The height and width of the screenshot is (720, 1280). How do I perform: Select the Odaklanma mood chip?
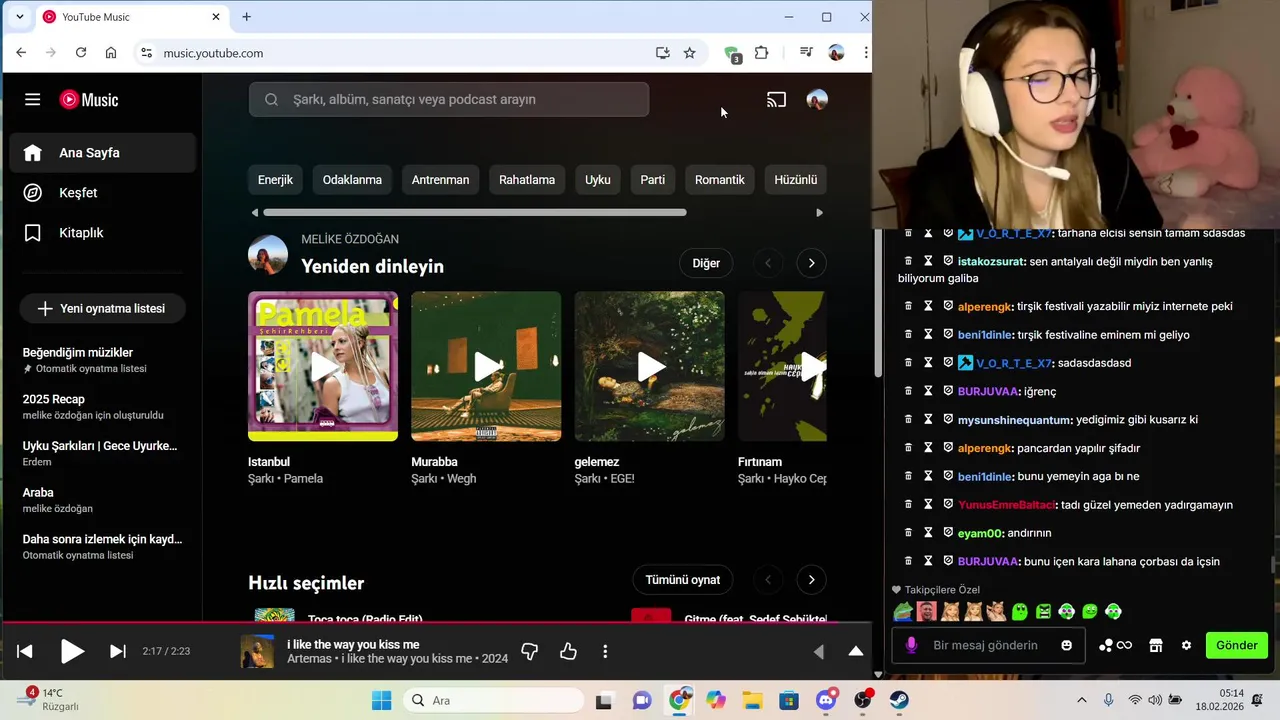coord(352,180)
